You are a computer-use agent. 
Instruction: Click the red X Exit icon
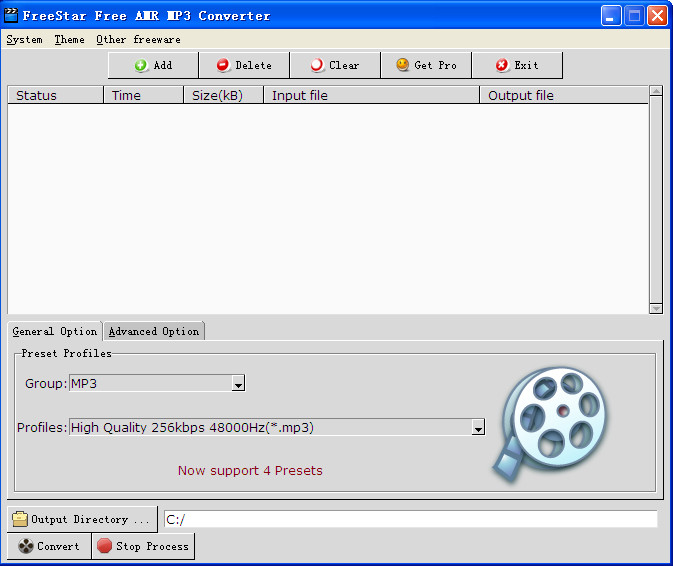pyautogui.click(x=502, y=65)
